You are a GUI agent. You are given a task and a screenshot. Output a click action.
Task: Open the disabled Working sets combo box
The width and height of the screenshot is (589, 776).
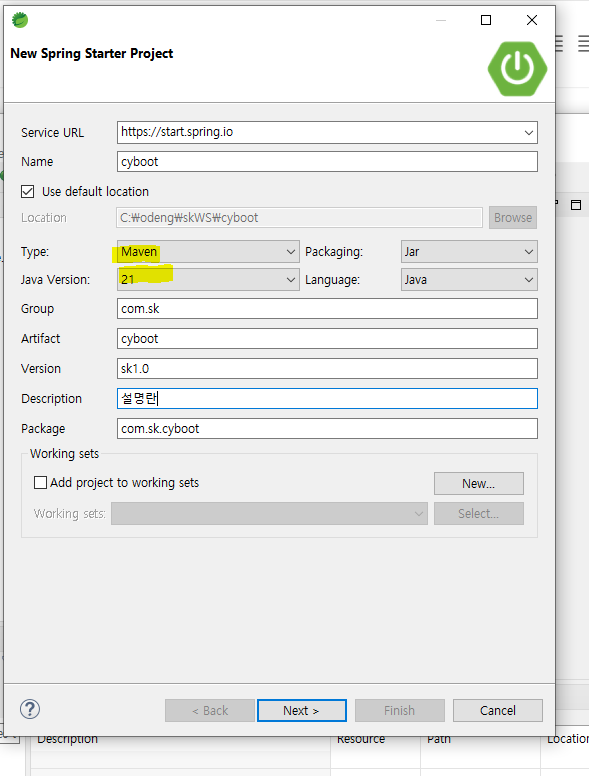click(x=269, y=514)
